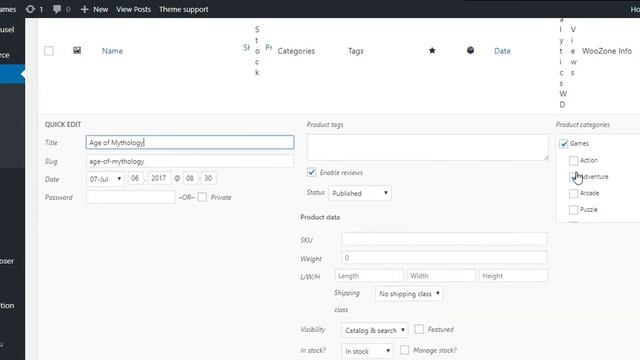Open the Visibility dropdown Catalog & search

point(375,330)
